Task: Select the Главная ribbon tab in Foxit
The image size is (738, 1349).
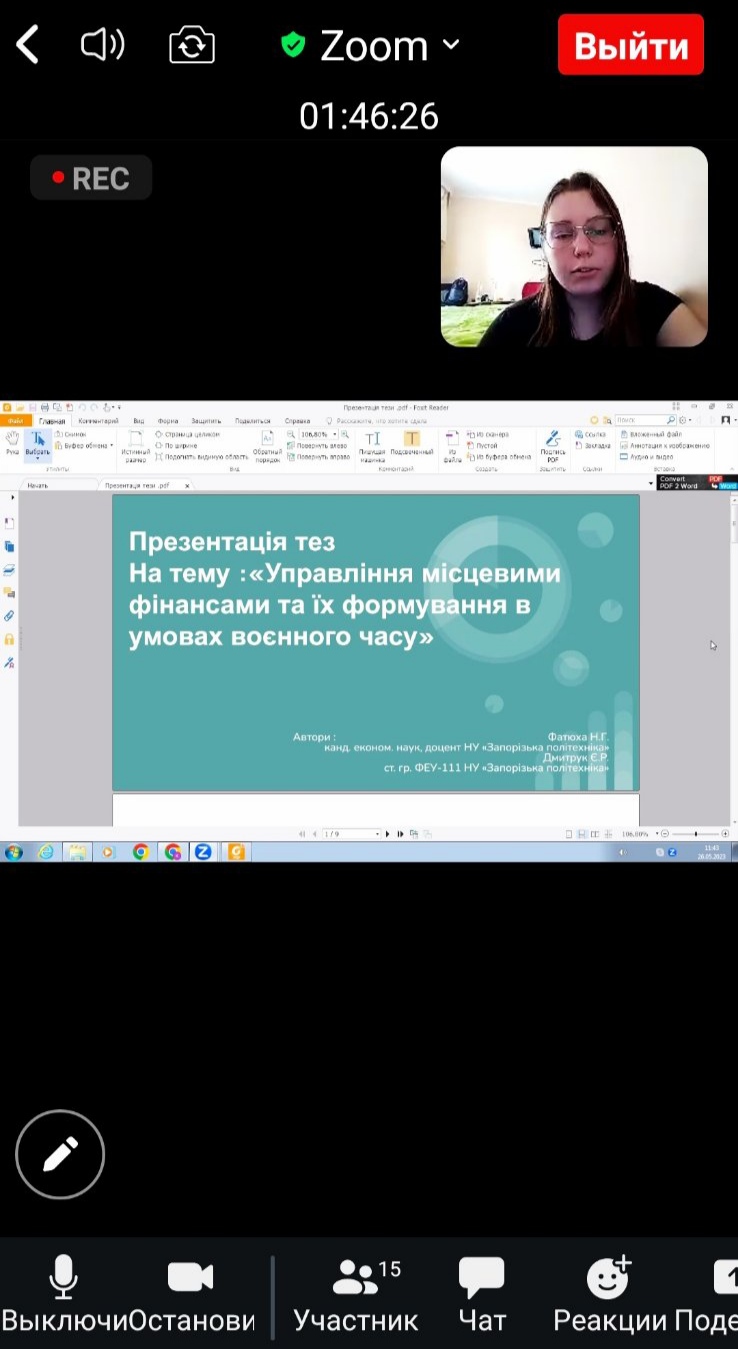Action: 52,421
